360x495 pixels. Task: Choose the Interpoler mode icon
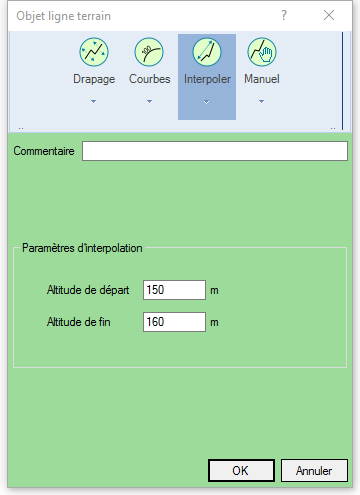(207, 52)
